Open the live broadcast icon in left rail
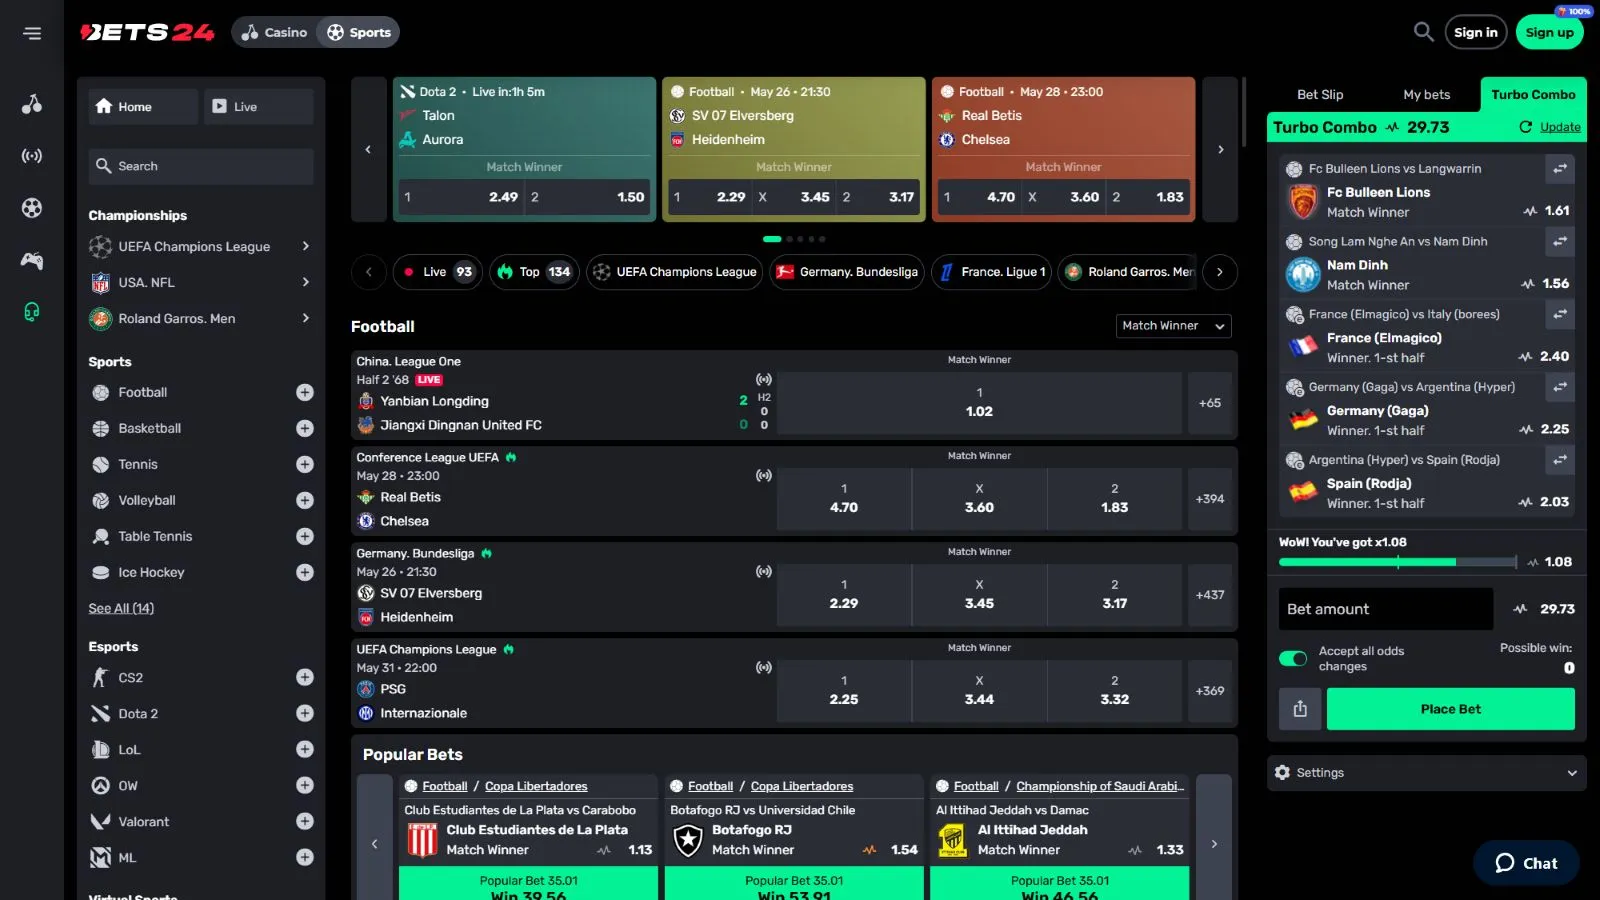Image resolution: width=1600 pixels, height=900 pixels. (x=32, y=156)
